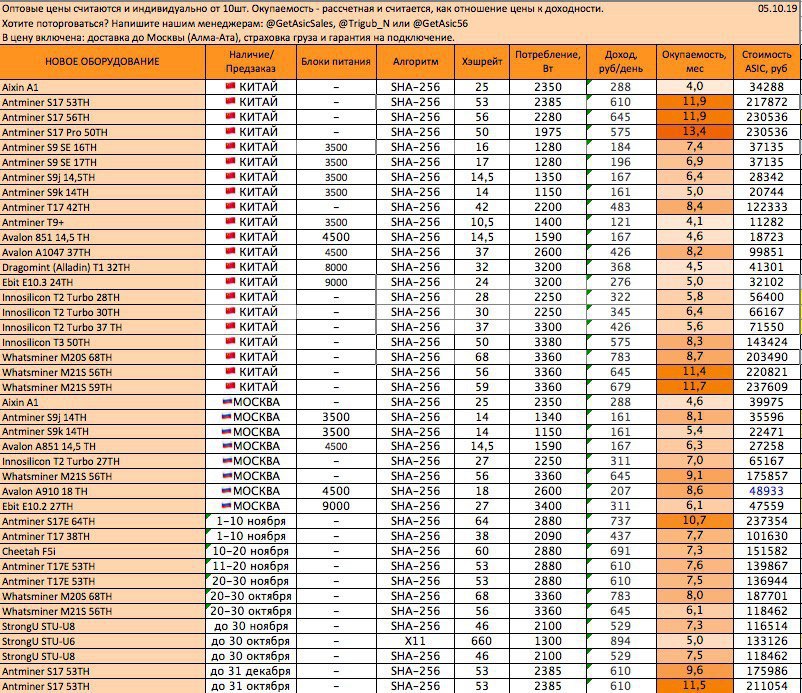Click the consumption 3300 for Innosilicon T2 Turbo 37 TH
The height and width of the screenshot is (693, 802).
pos(548,327)
